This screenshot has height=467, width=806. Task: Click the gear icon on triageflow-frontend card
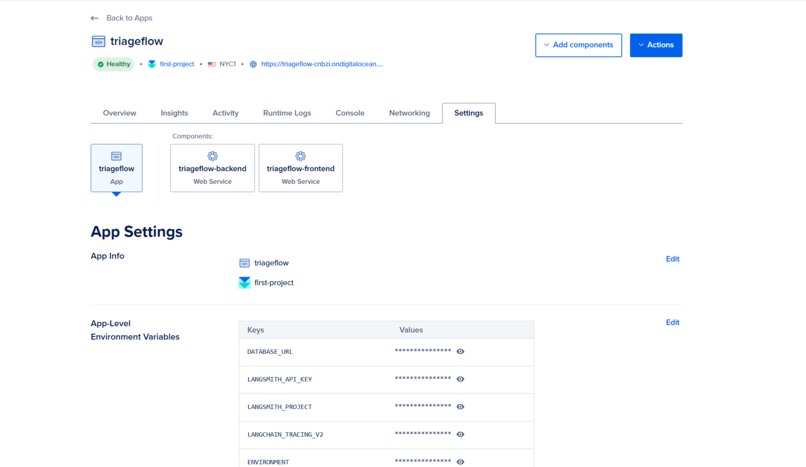click(x=300, y=156)
